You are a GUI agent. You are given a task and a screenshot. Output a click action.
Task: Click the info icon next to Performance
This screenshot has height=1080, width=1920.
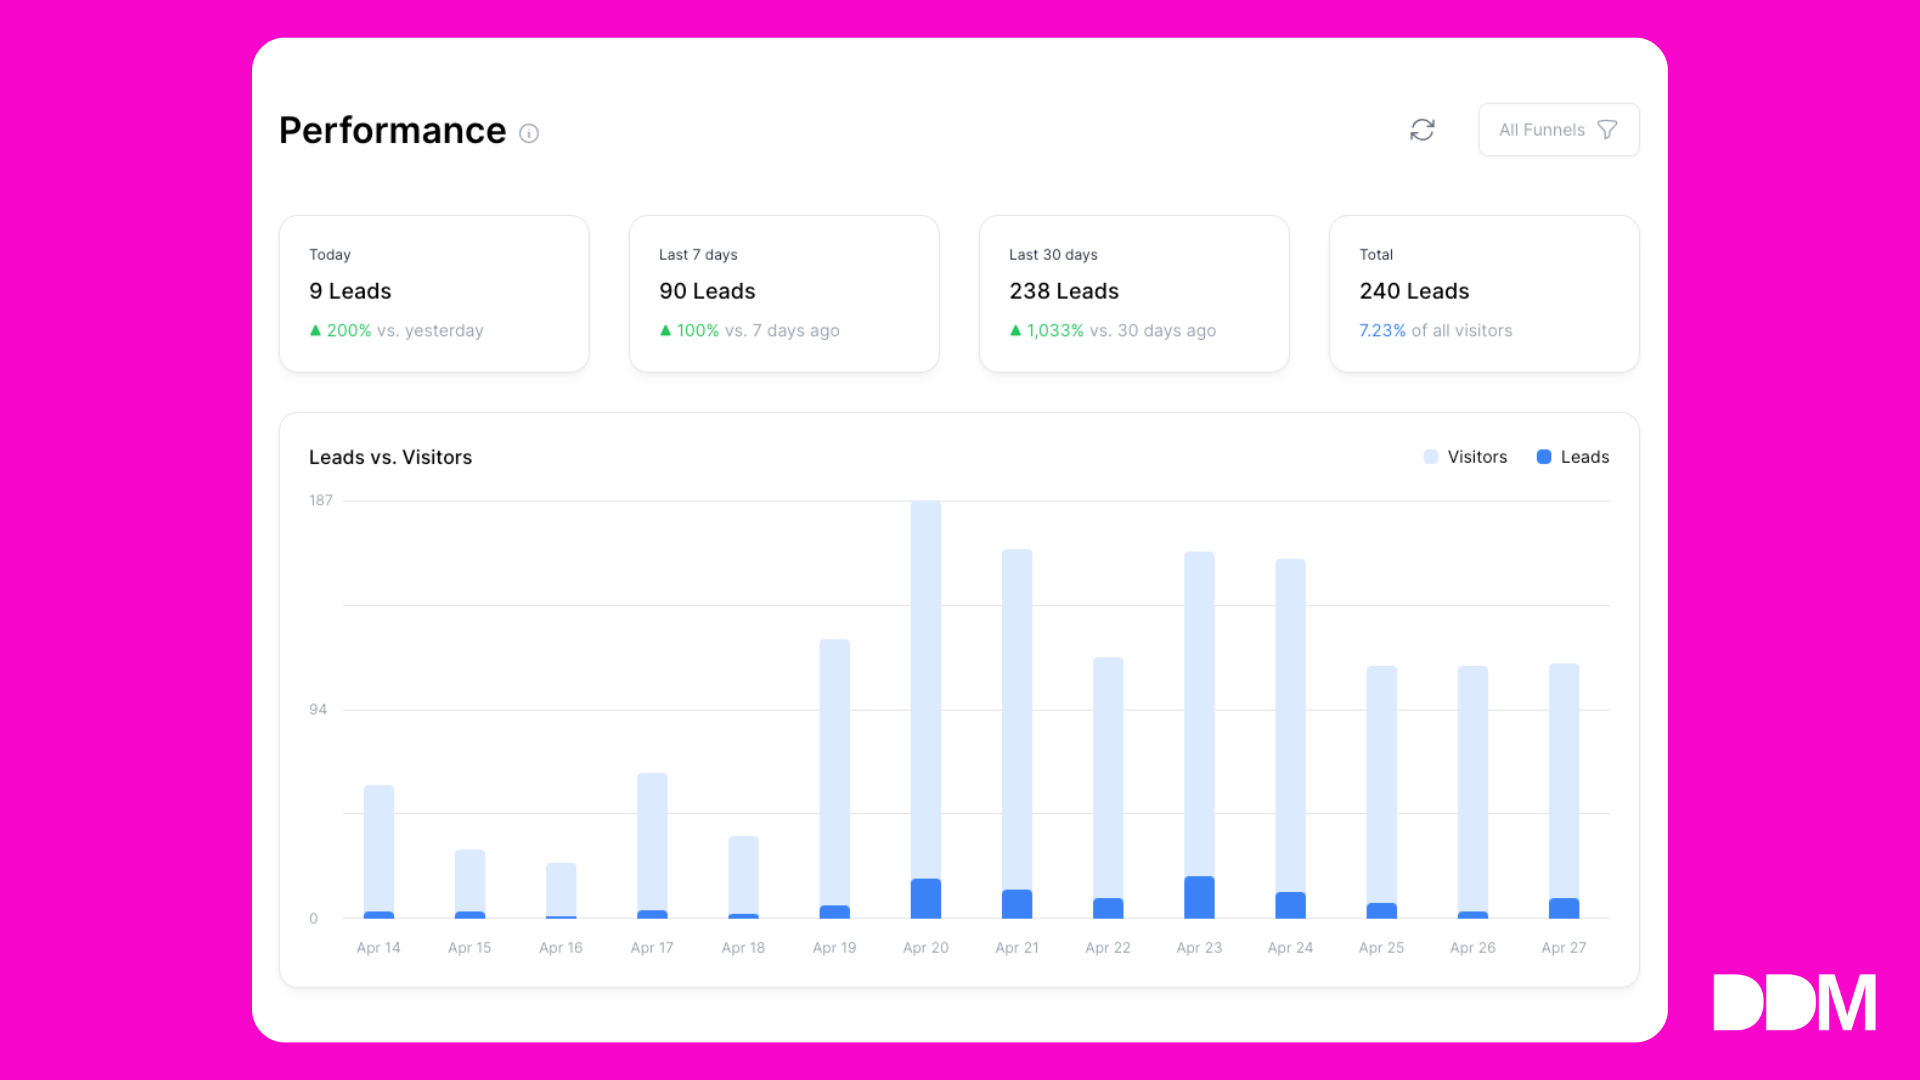click(x=529, y=133)
